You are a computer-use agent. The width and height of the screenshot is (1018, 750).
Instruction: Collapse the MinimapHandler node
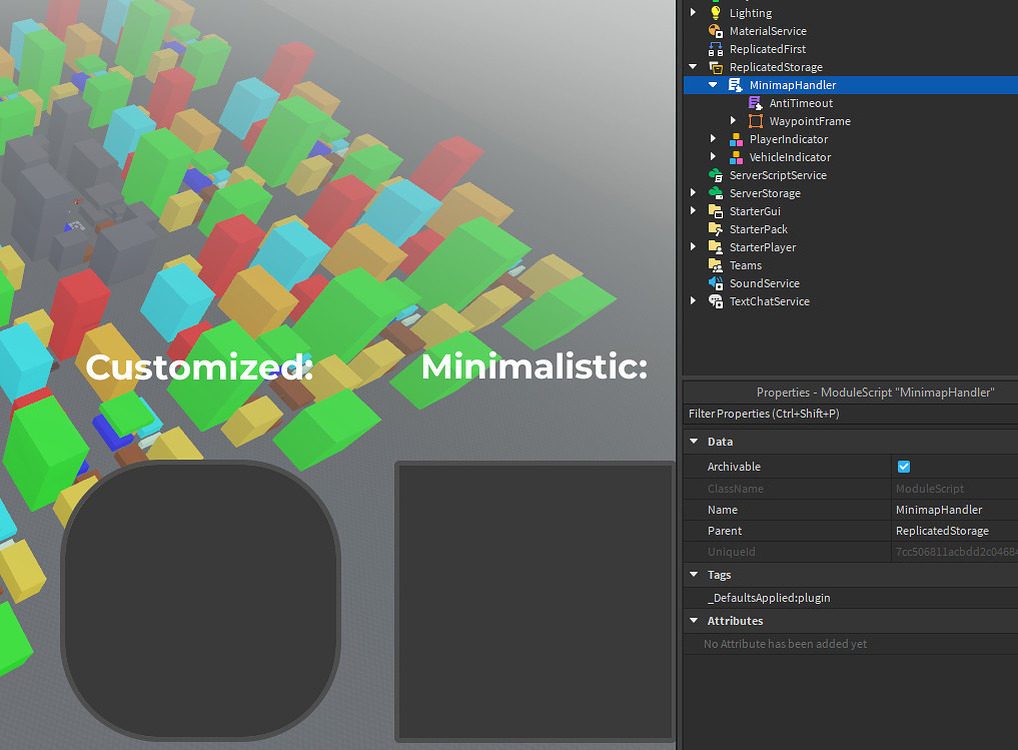[713, 84]
